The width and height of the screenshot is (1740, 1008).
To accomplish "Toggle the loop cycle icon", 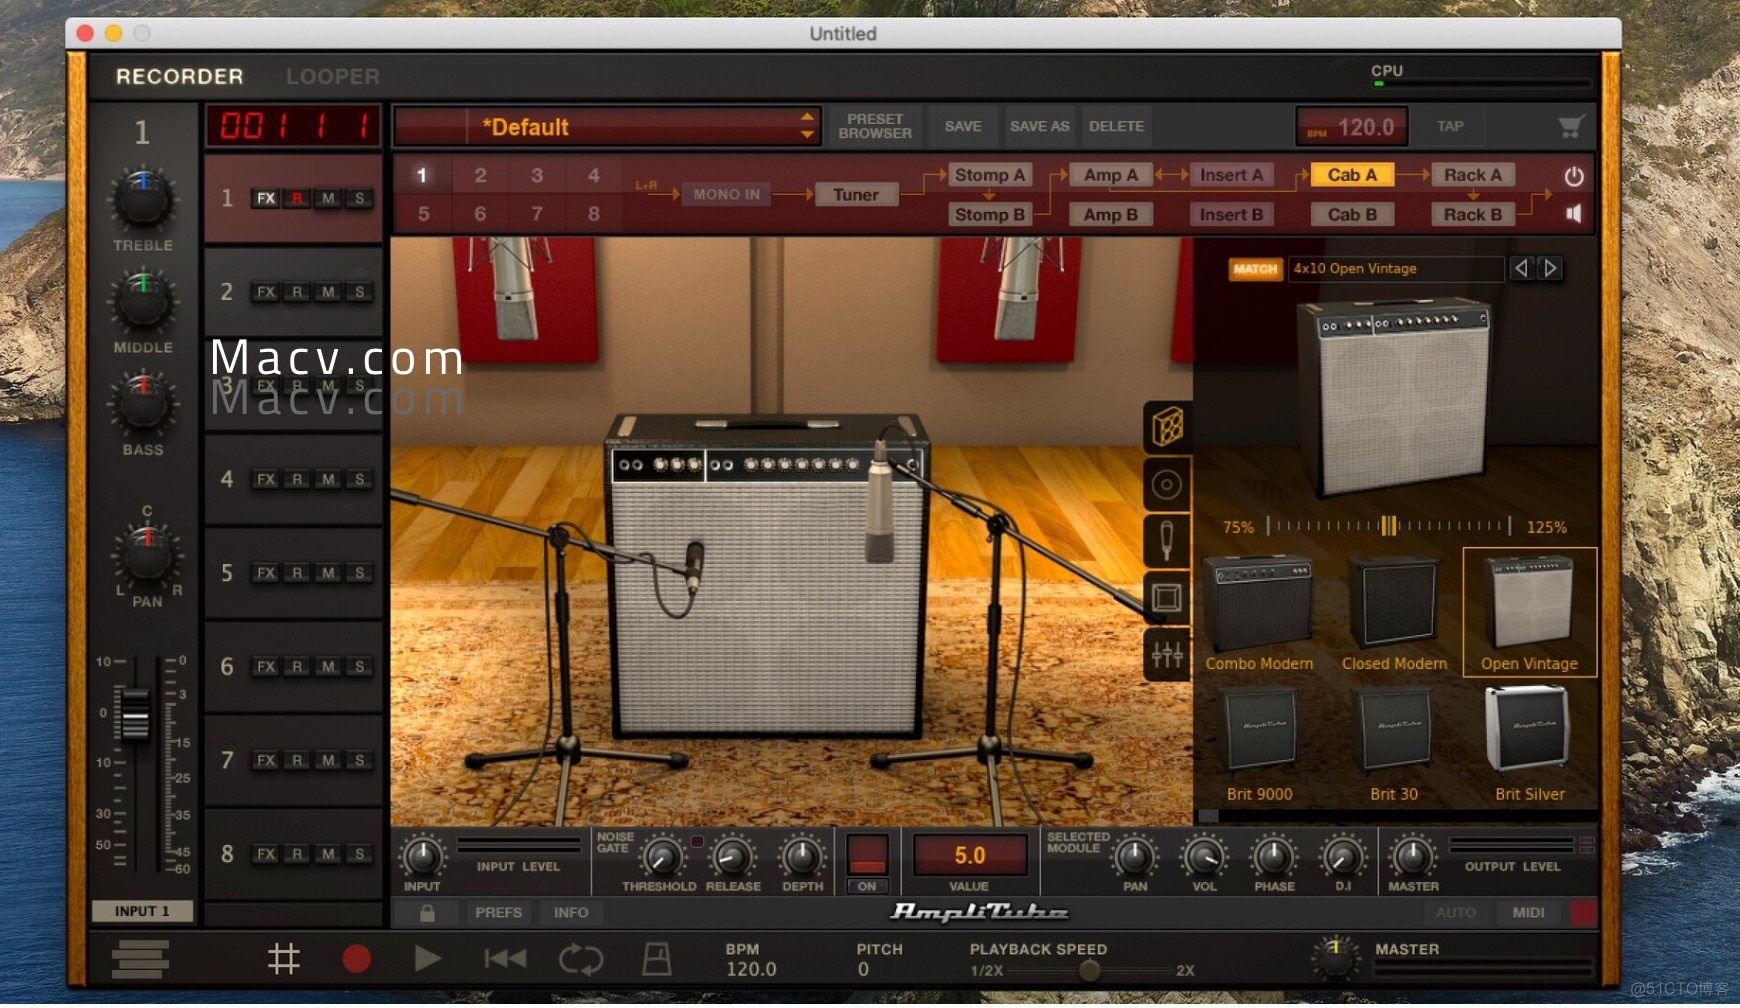I will point(581,960).
